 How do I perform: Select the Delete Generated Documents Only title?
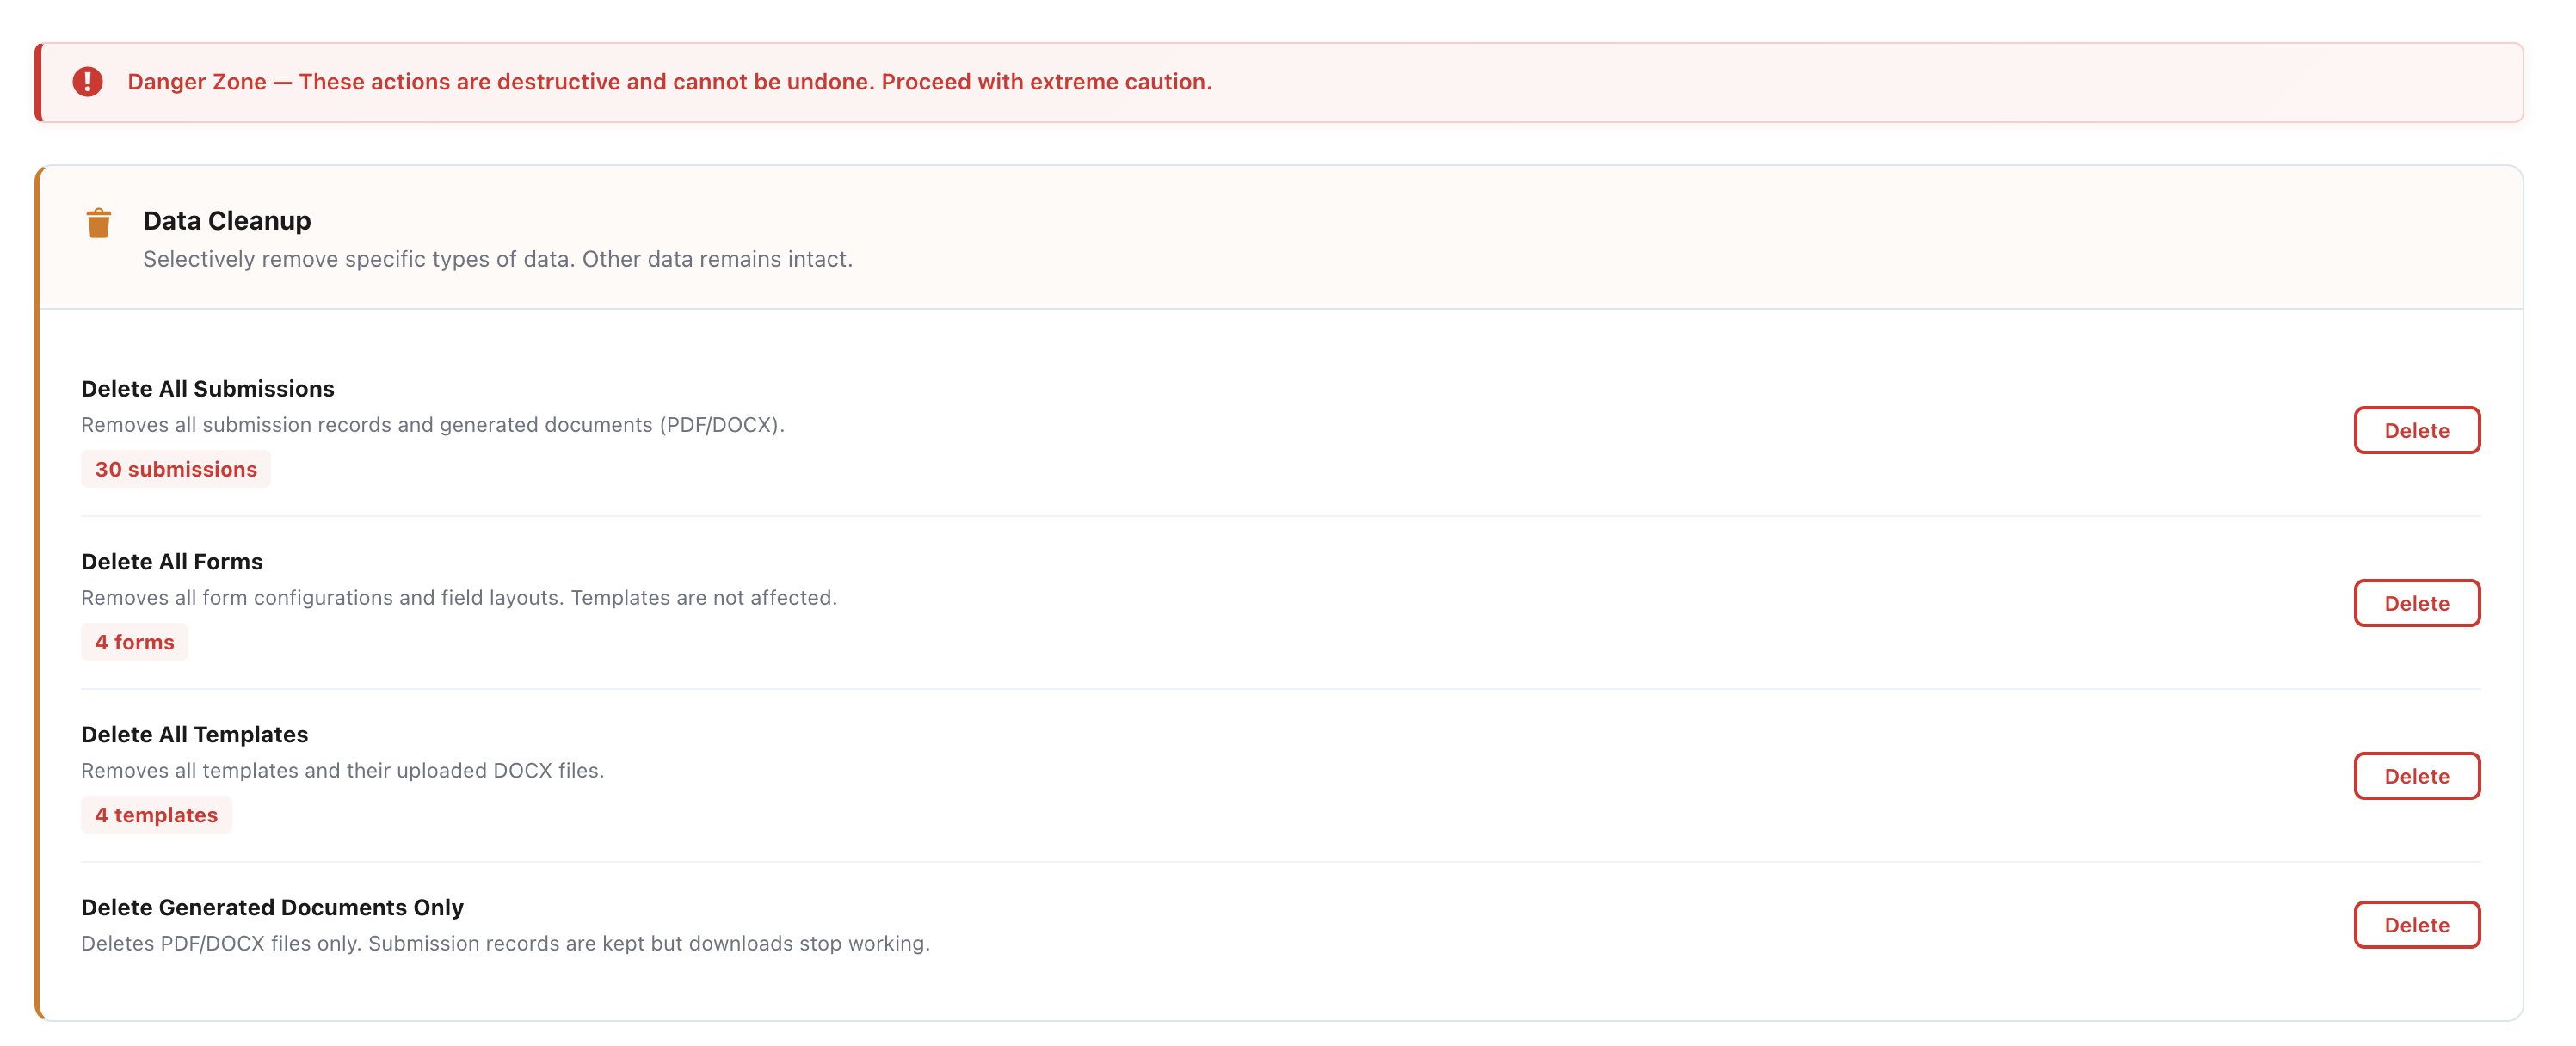click(x=272, y=907)
